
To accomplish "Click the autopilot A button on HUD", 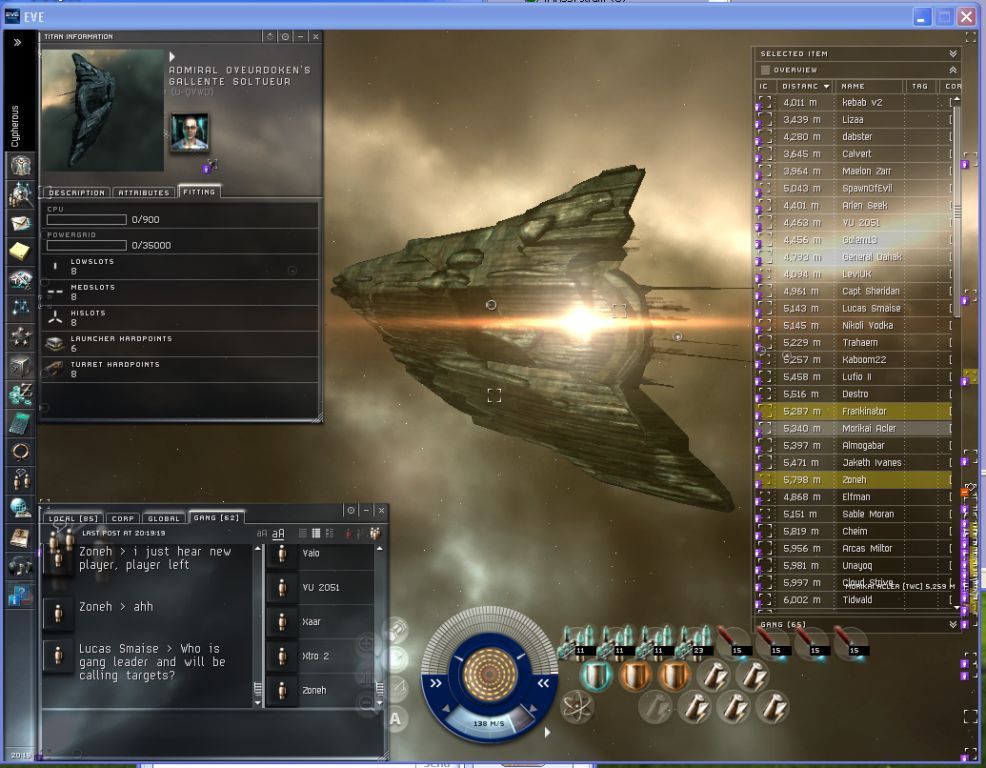I will coord(396,719).
